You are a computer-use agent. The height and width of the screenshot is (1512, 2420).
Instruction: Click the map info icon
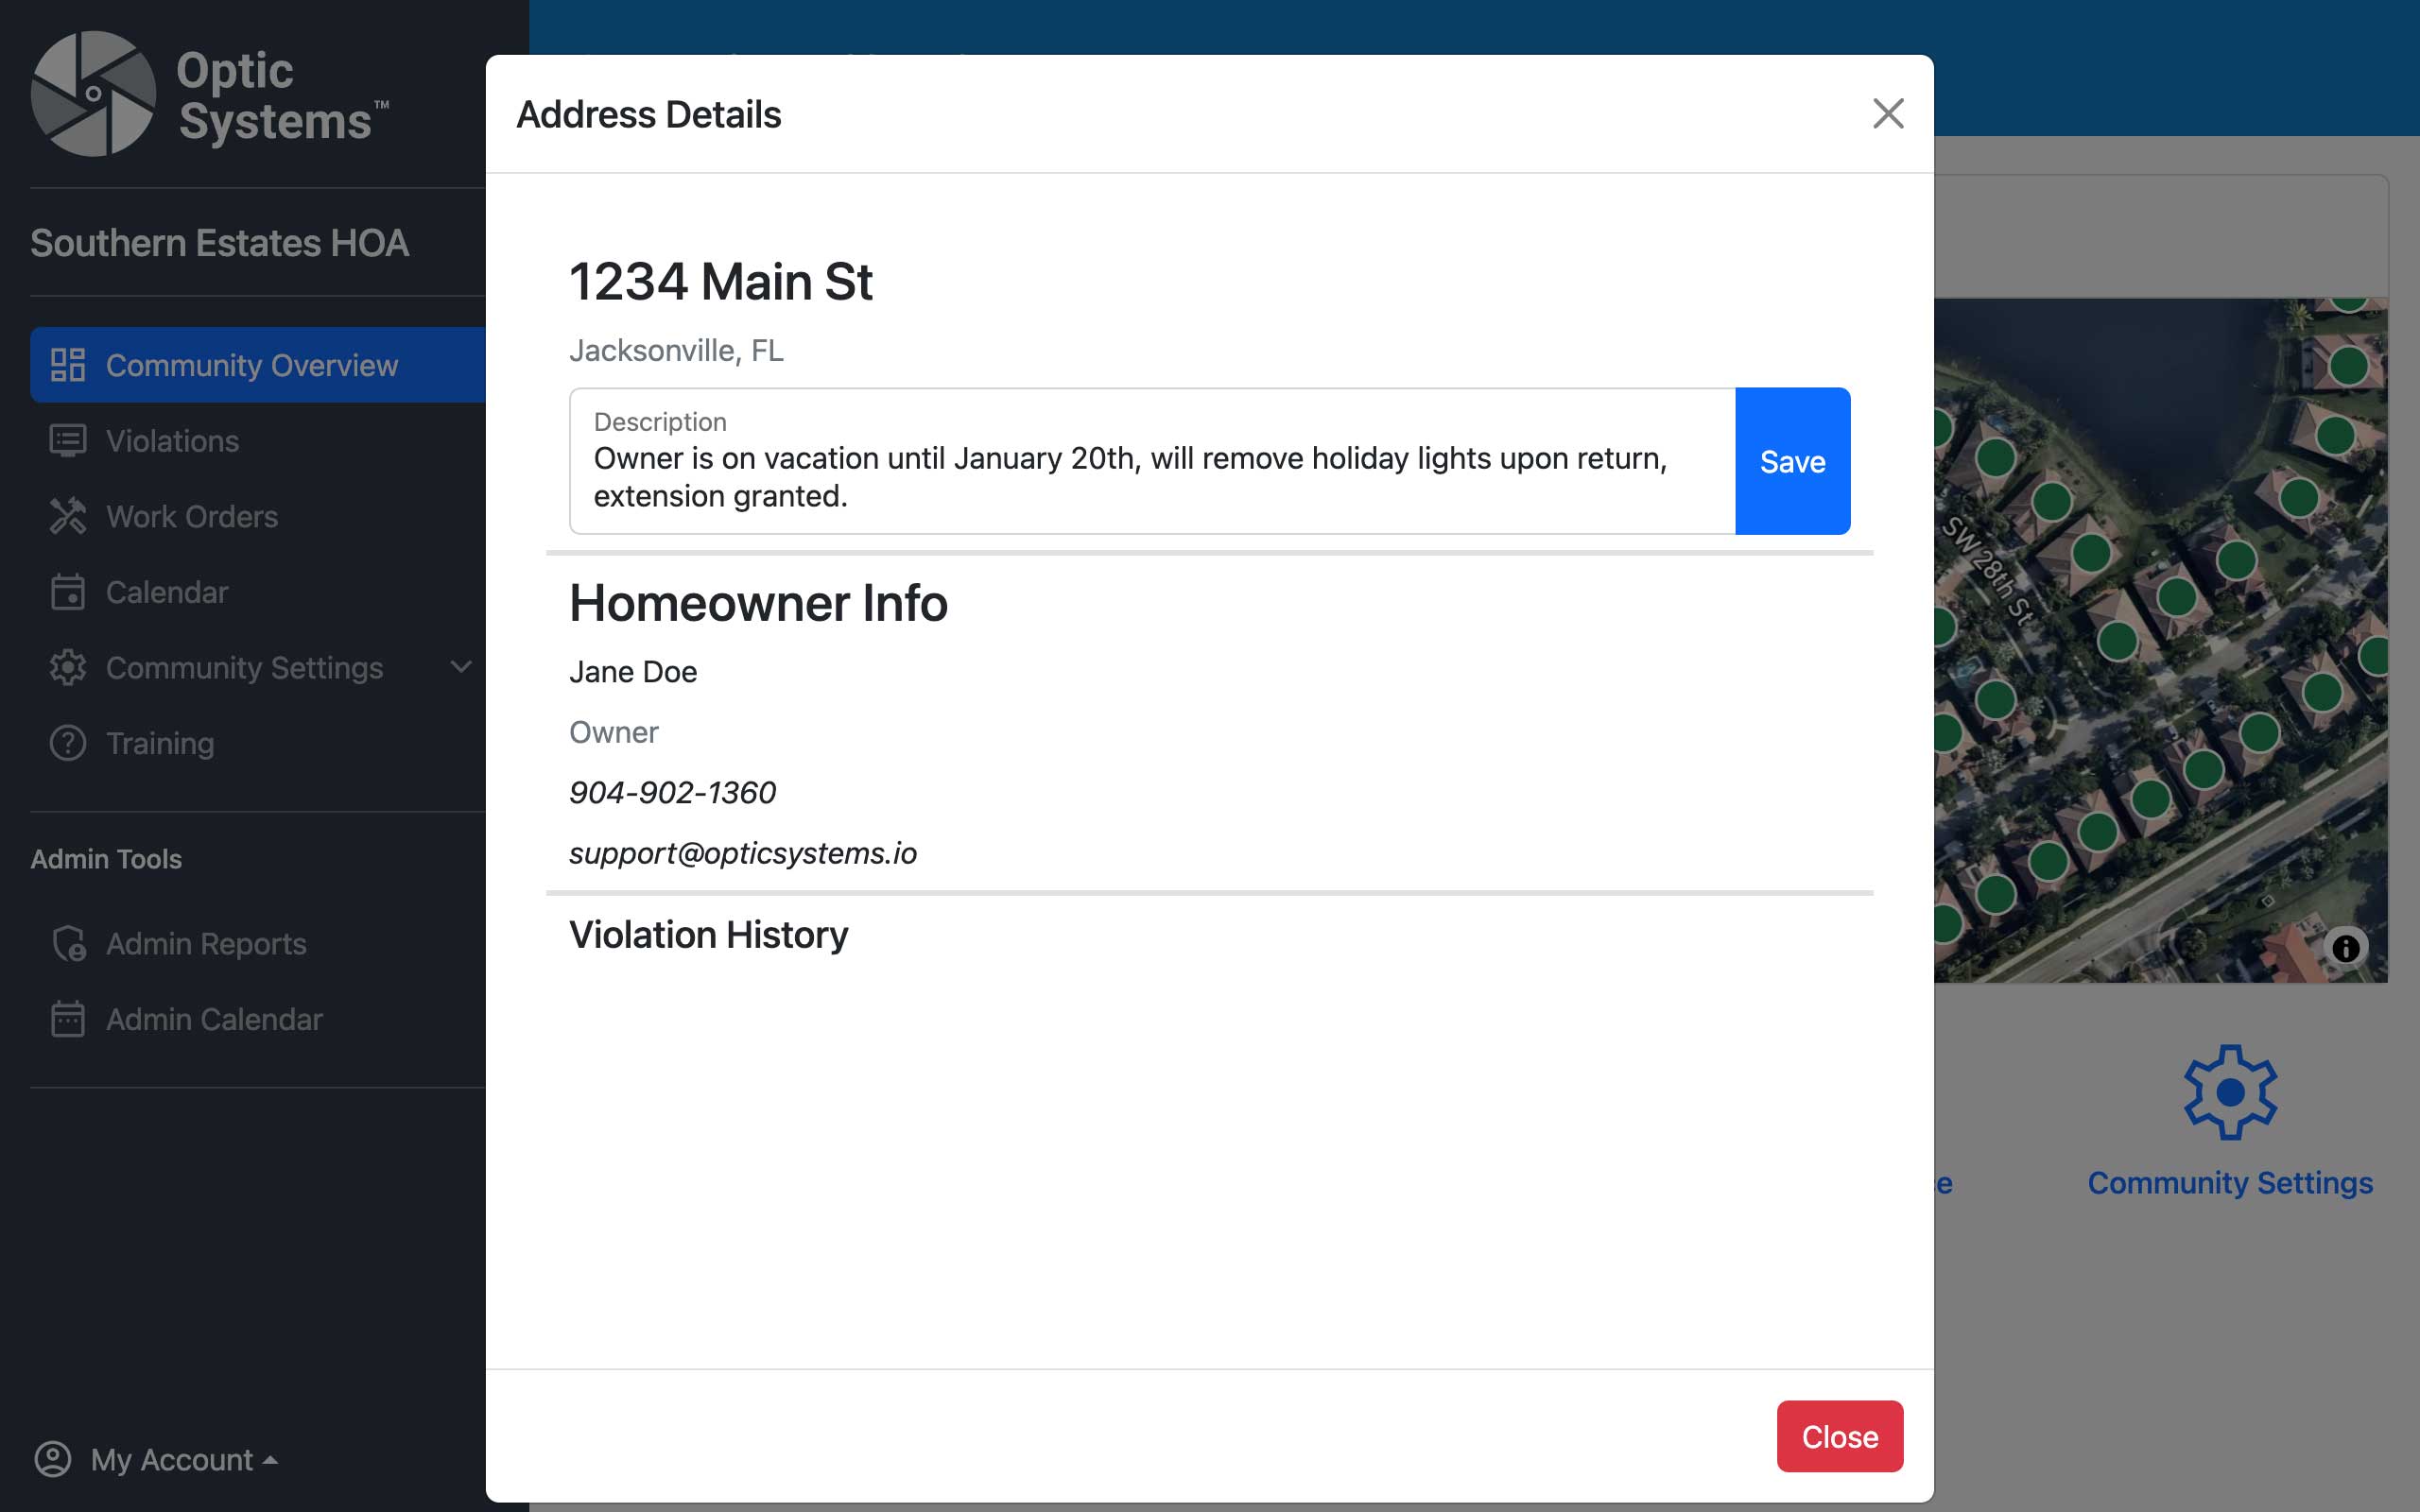pyautogui.click(x=2345, y=947)
